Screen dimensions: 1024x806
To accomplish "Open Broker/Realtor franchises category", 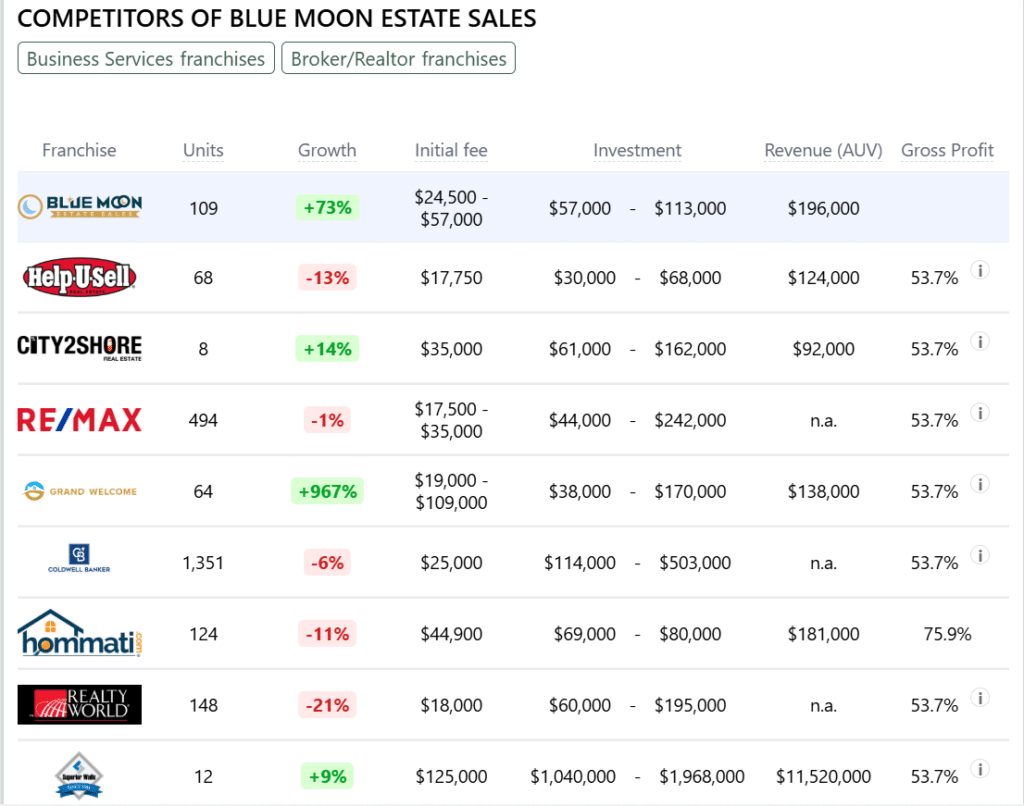I will (398, 58).
